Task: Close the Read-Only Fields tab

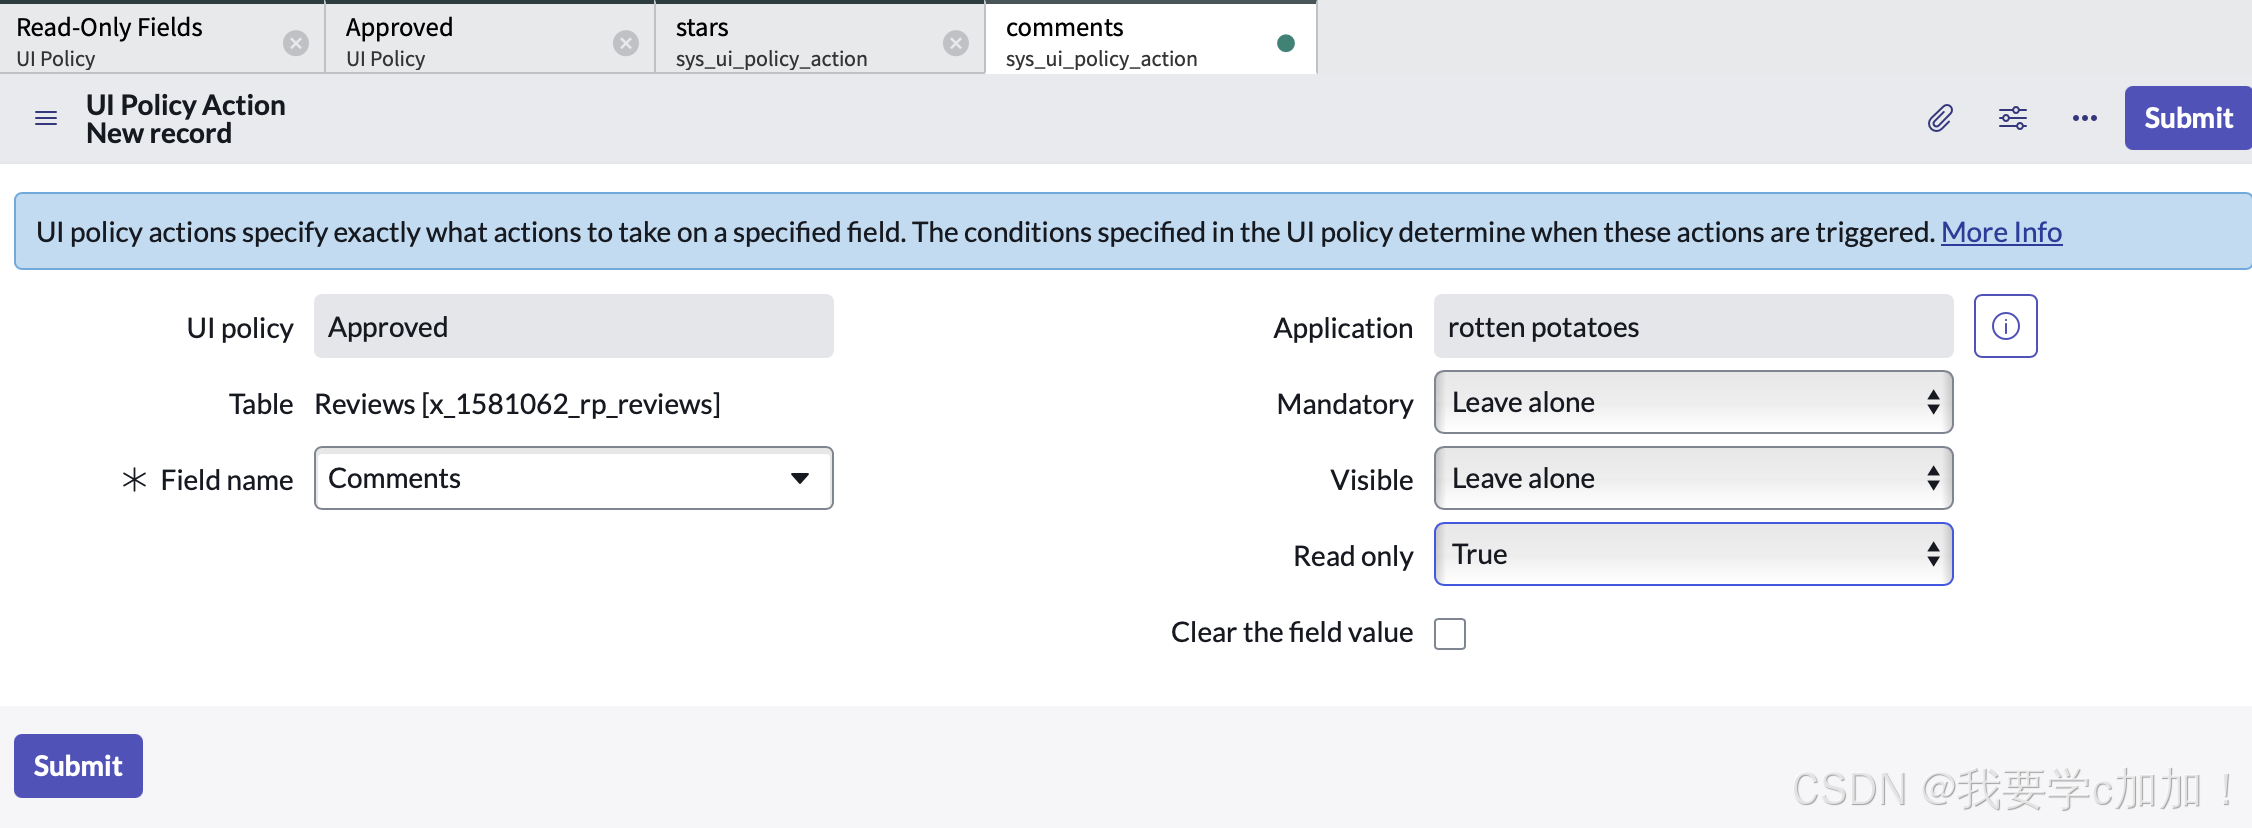Action: pos(296,43)
